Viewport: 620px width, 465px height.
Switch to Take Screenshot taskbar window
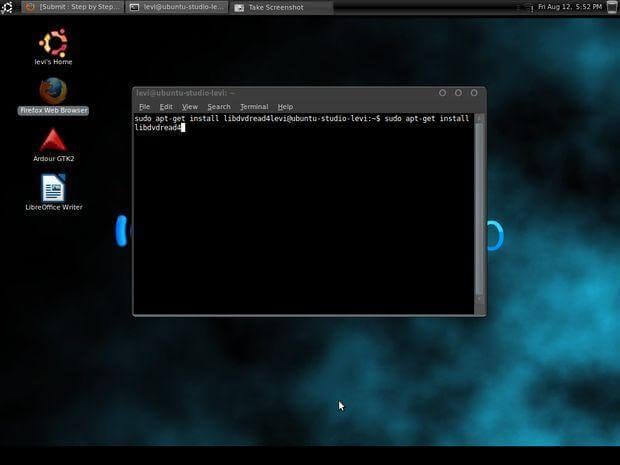(282, 7)
